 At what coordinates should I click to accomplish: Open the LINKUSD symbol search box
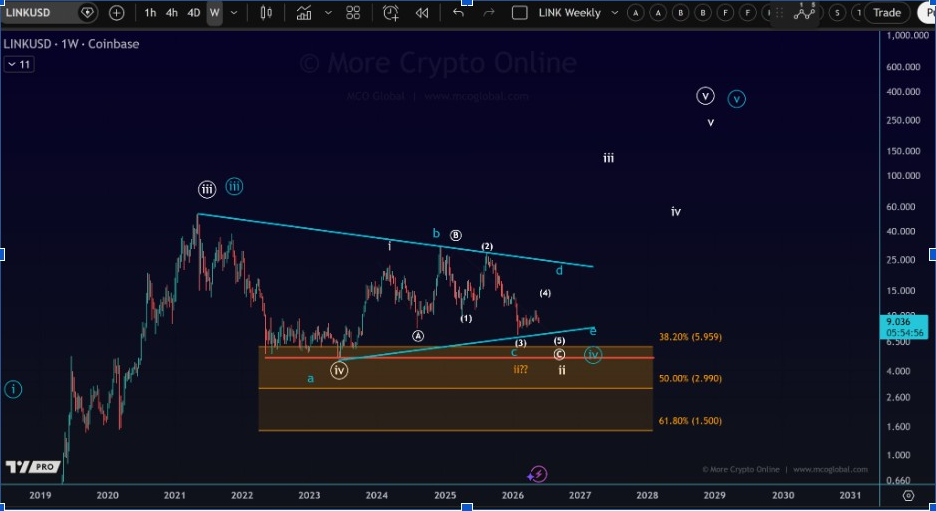point(30,12)
